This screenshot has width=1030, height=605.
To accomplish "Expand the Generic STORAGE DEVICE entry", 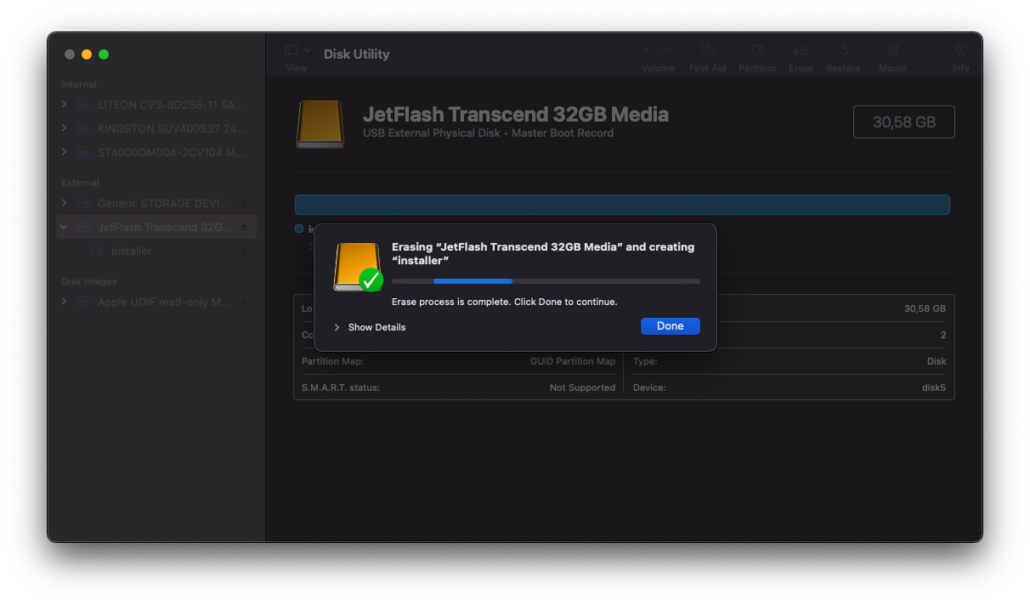I will [64, 203].
